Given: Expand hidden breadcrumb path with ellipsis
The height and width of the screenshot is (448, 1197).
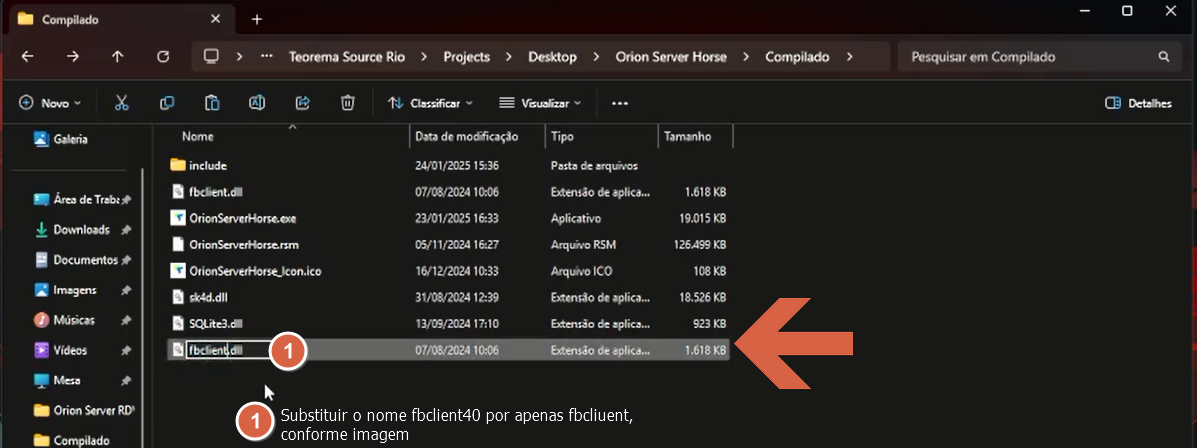Looking at the screenshot, I should click(x=266, y=56).
